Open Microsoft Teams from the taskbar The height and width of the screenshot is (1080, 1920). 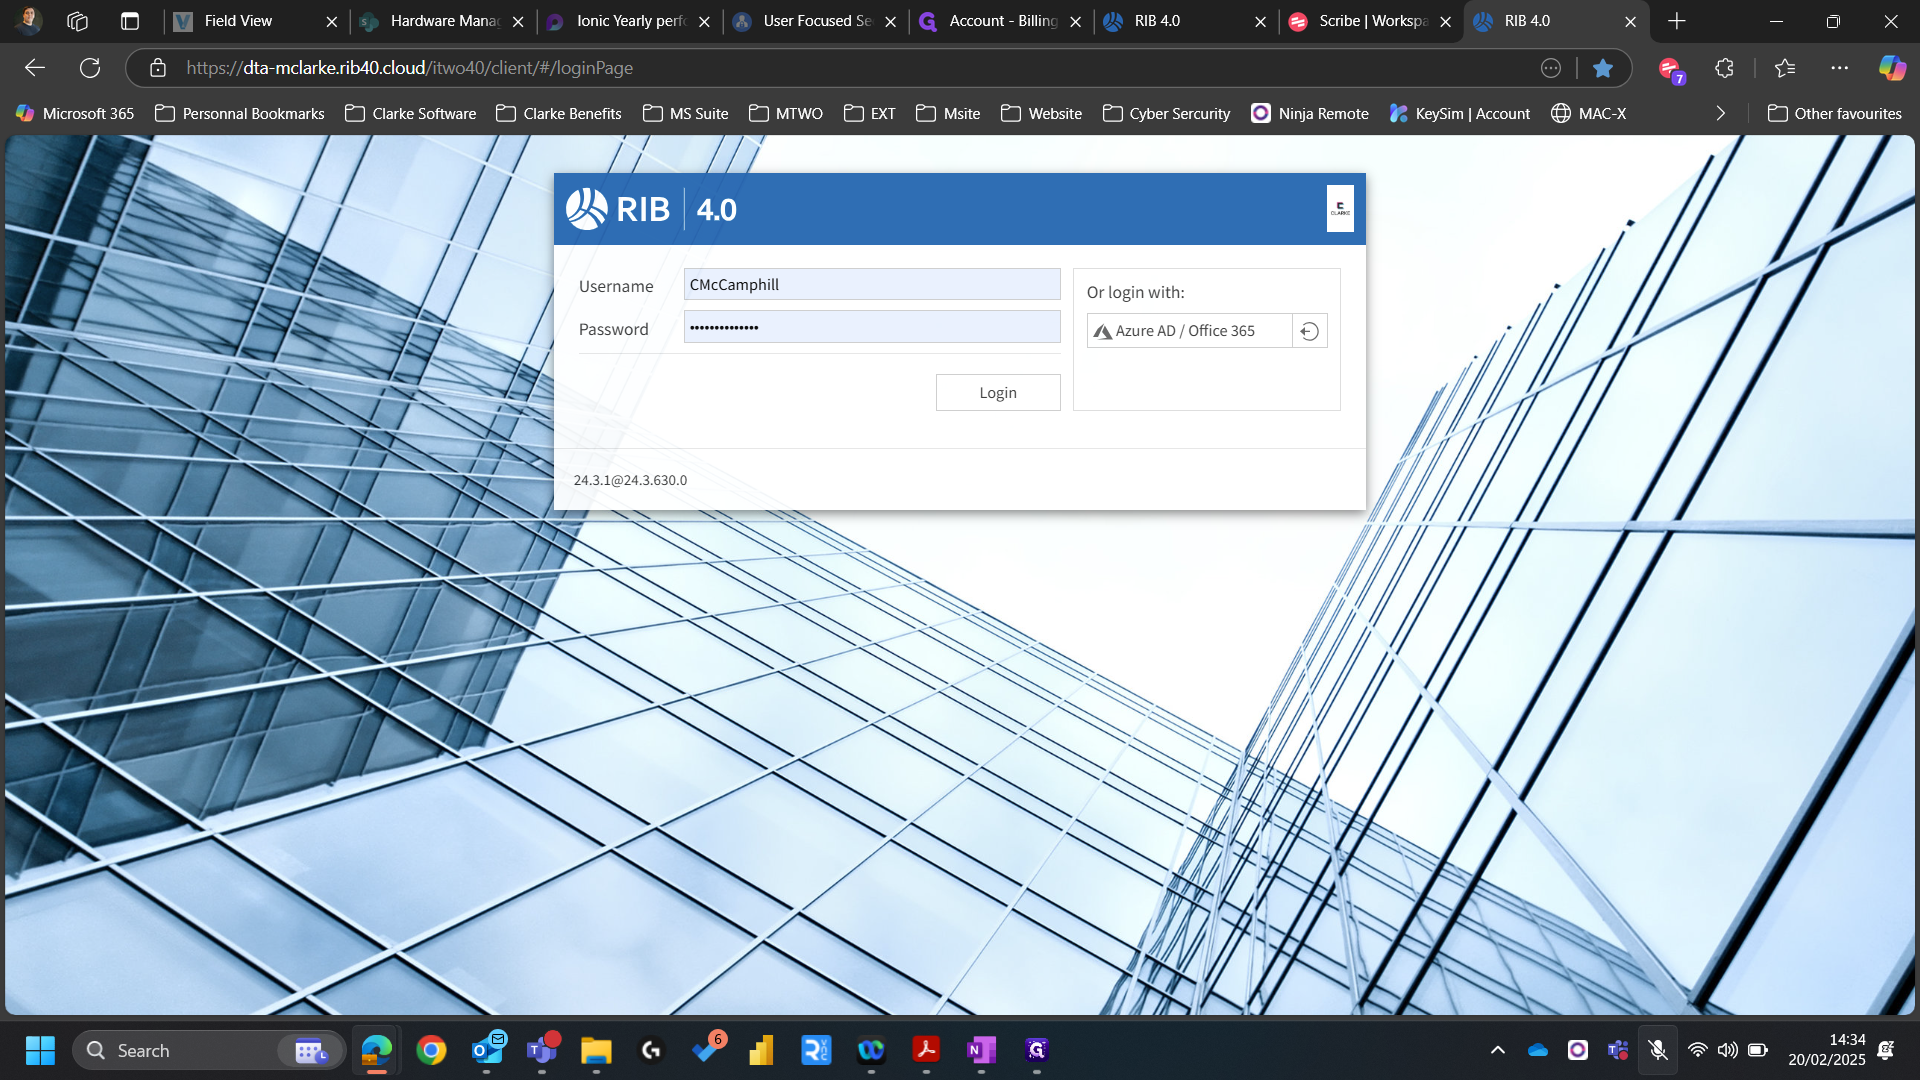pyautogui.click(x=541, y=1050)
